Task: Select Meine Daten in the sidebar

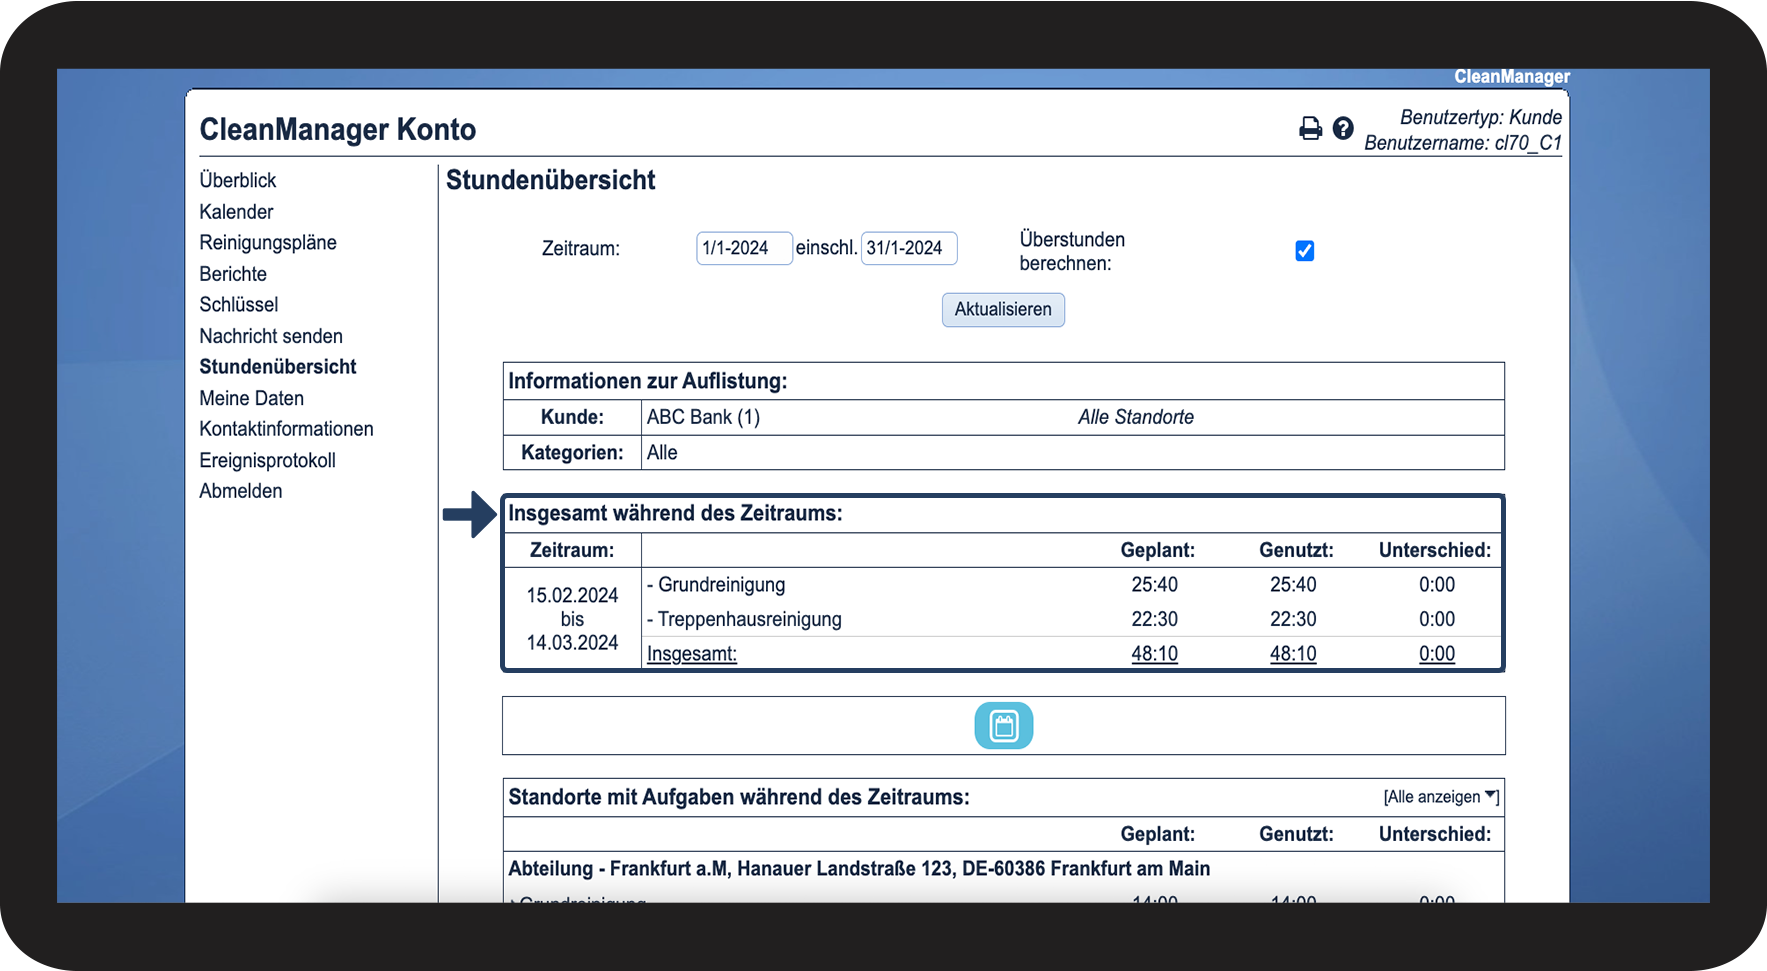Action: pyautogui.click(x=251, y=398)
